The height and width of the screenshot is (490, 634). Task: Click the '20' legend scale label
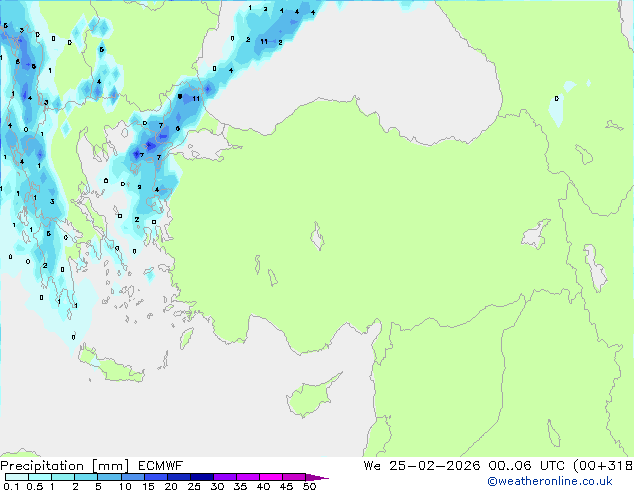171,486
